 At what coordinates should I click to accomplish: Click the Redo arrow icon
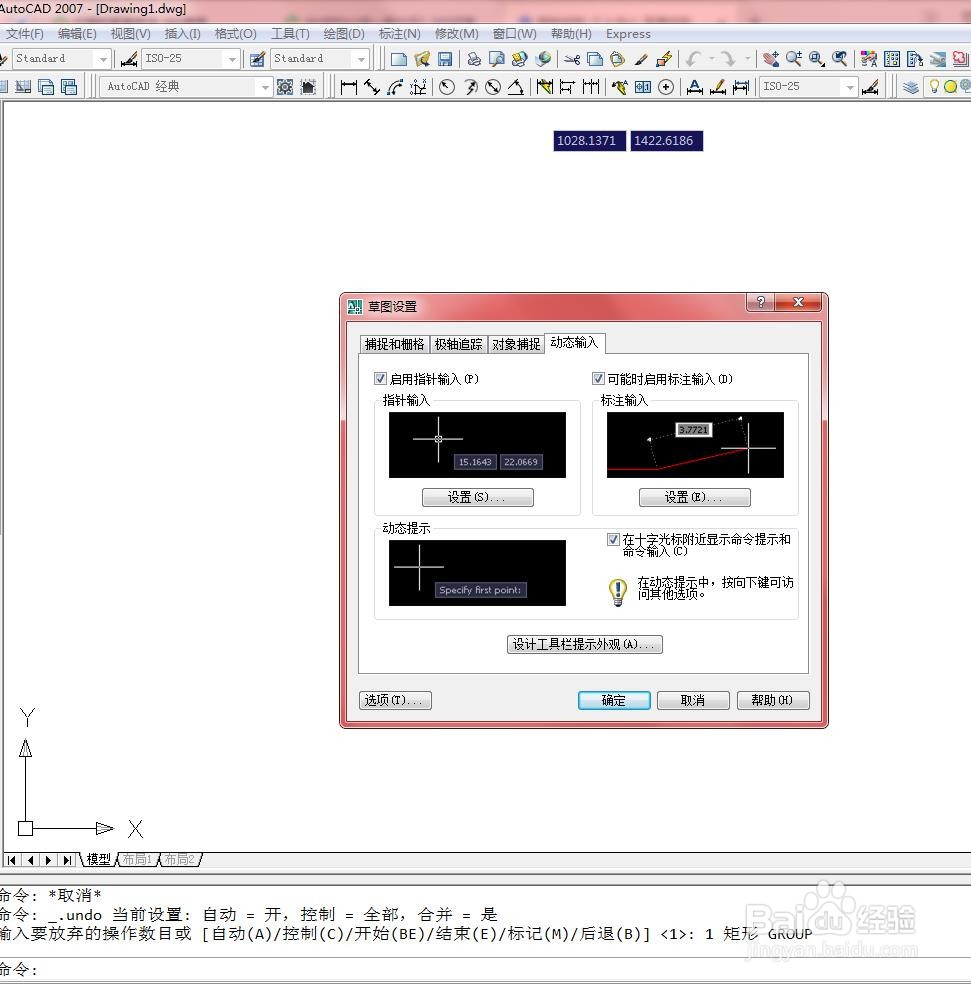(727, 59)
